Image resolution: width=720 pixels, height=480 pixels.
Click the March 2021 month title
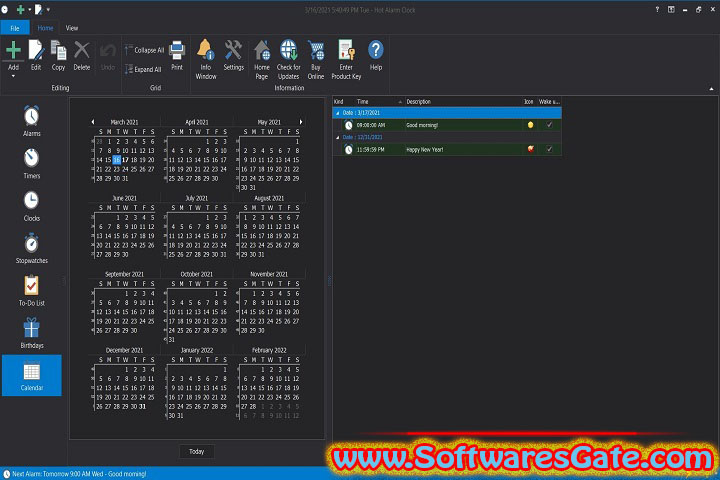pyautogui.click(x=124, y=122)
